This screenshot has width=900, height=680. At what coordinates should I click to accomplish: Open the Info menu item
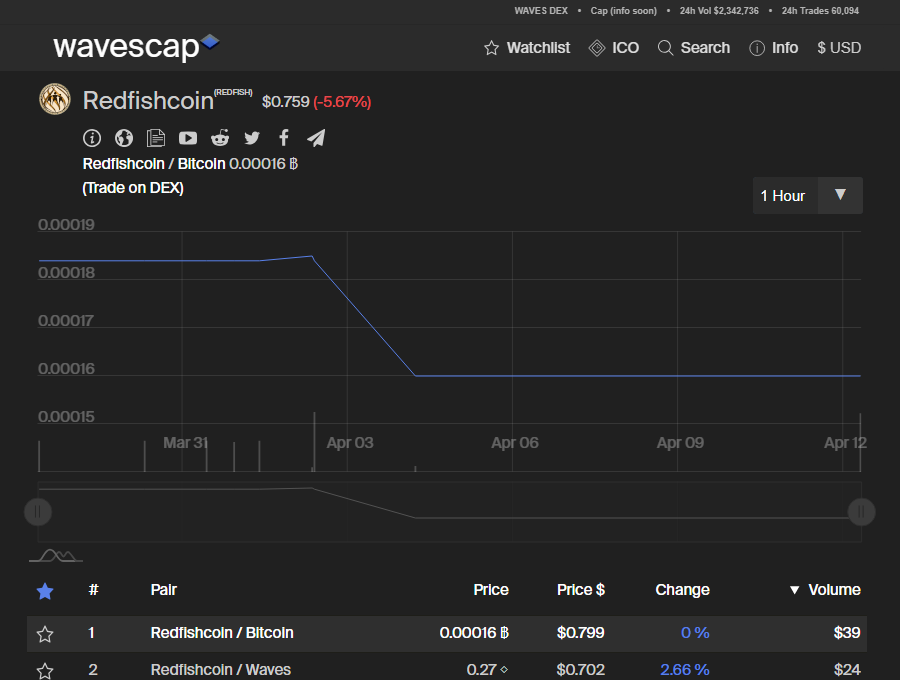click(x=785, y=48)
